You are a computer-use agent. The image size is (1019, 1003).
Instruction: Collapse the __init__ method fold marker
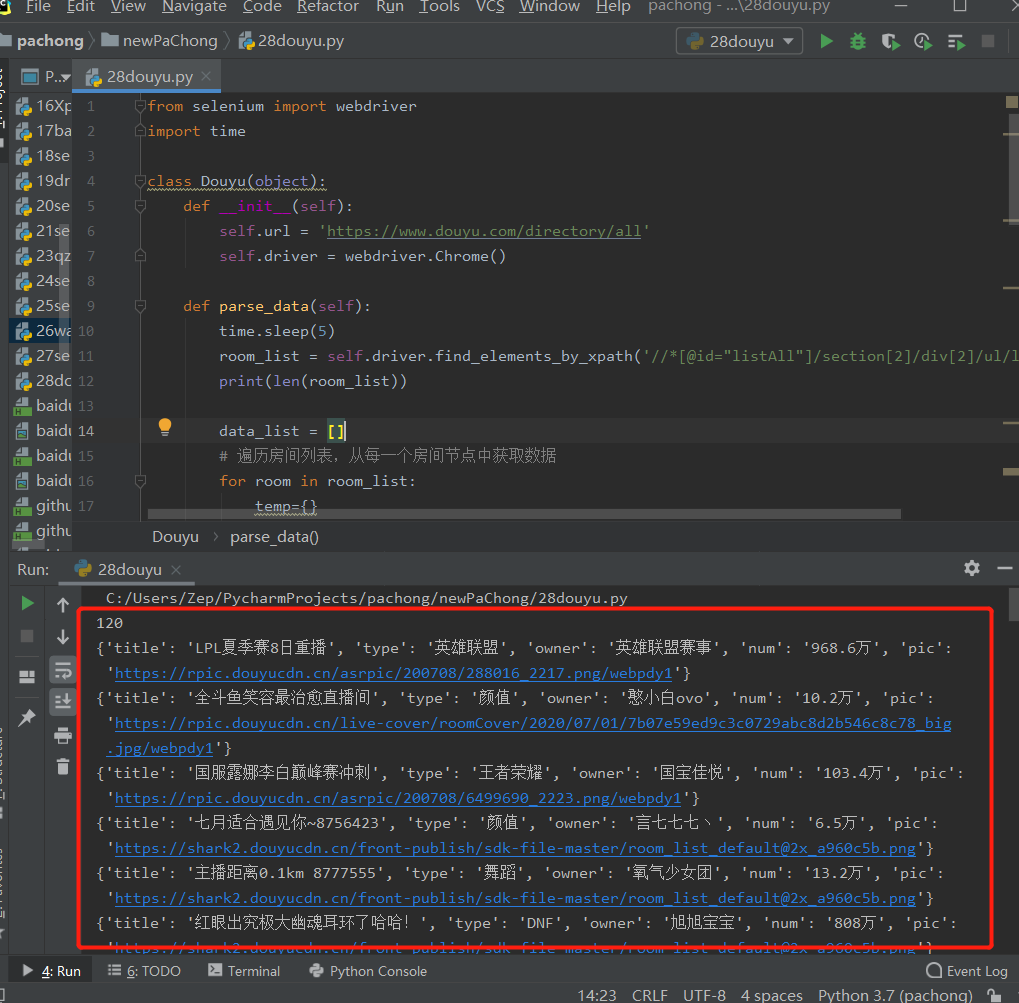click(x=140, y=206)
